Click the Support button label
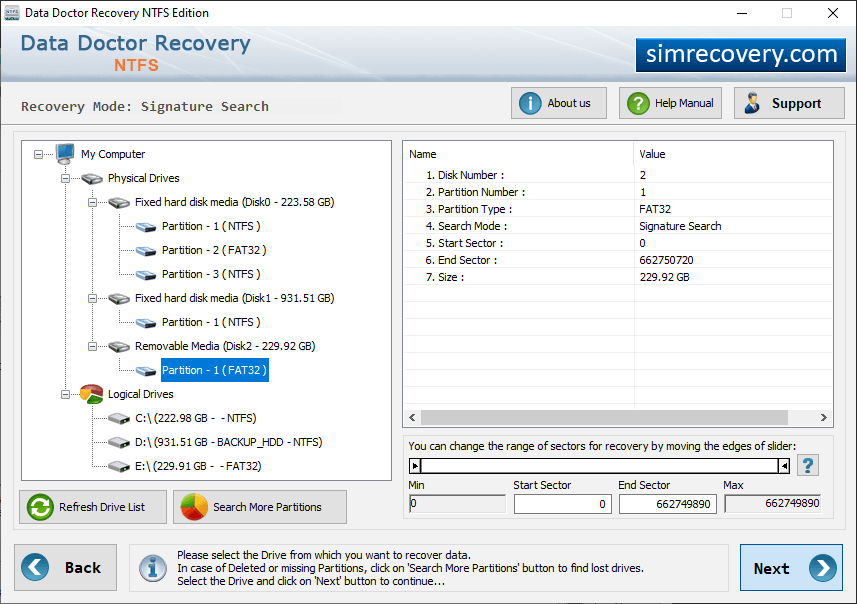This screenshot has height=604, width=857. pos(796,103)
